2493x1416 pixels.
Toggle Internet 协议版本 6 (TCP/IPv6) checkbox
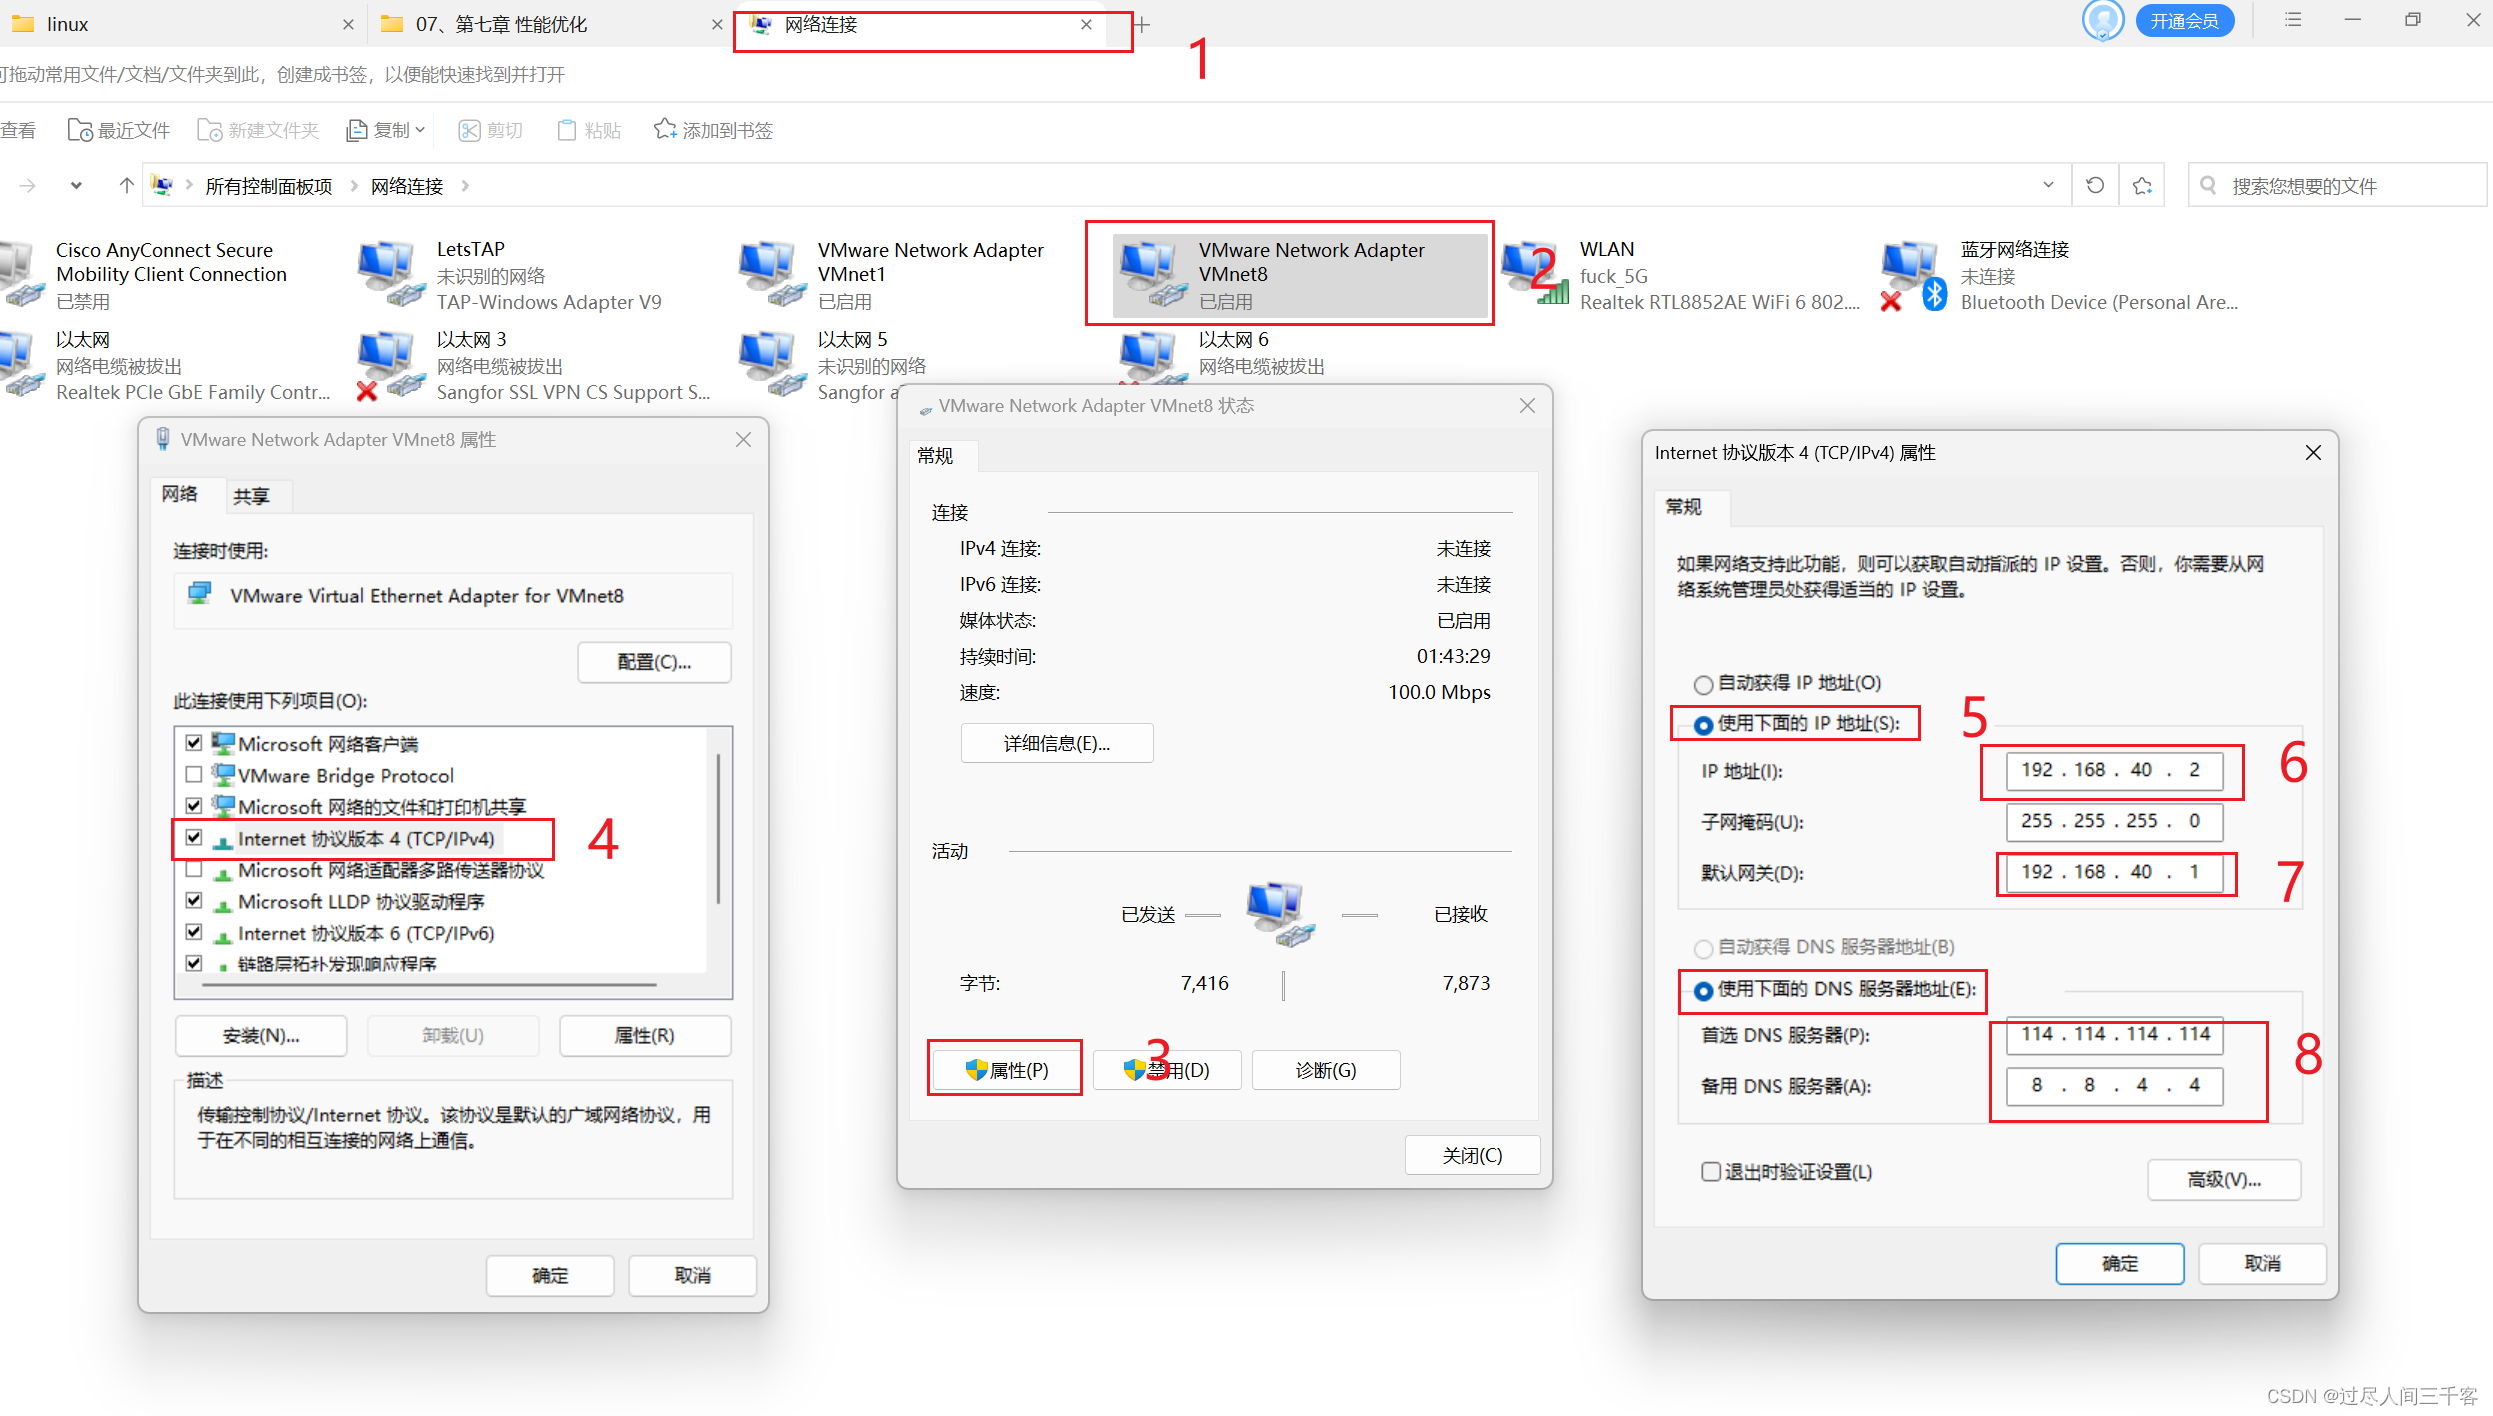(x=194, y=932)
